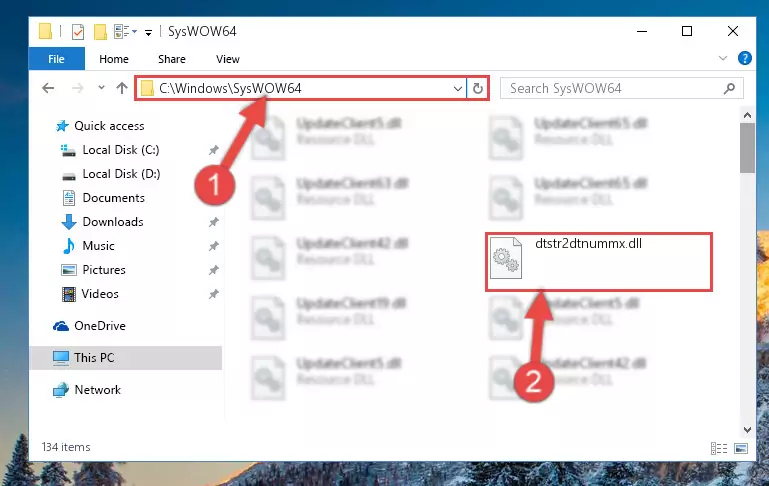Click the dtstr2dtnummx.dll gear file icon
769x486 pixels.
506,257
